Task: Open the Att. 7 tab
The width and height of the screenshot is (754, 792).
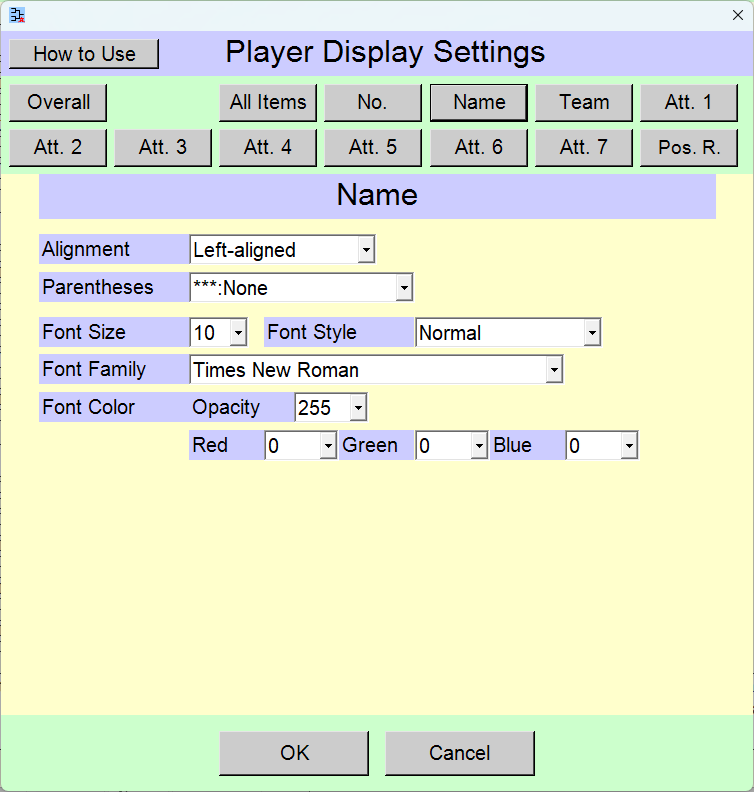Action: (x=584, y=147)
